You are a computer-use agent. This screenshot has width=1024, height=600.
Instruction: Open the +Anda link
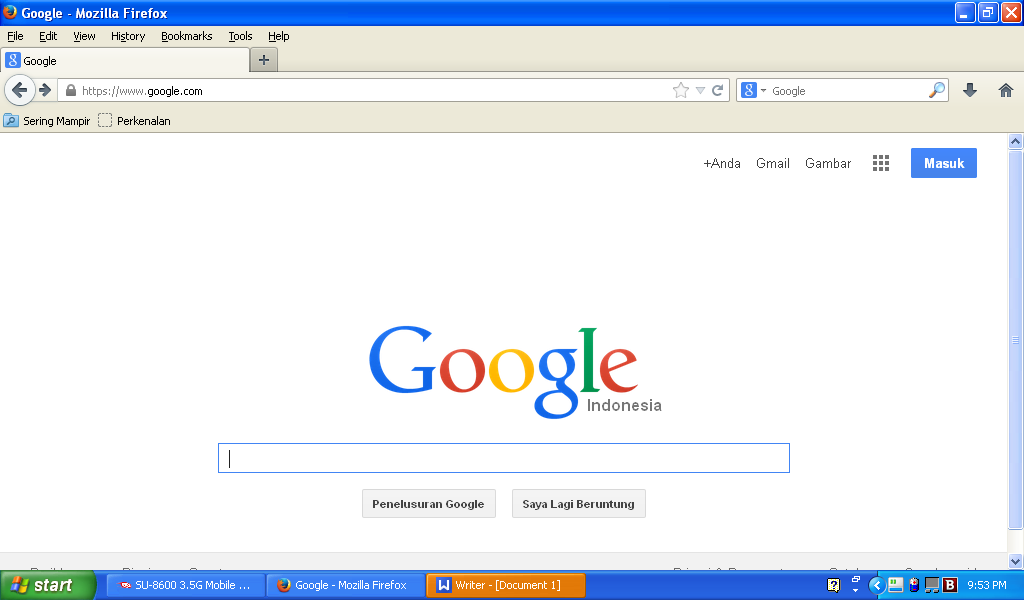722,163
